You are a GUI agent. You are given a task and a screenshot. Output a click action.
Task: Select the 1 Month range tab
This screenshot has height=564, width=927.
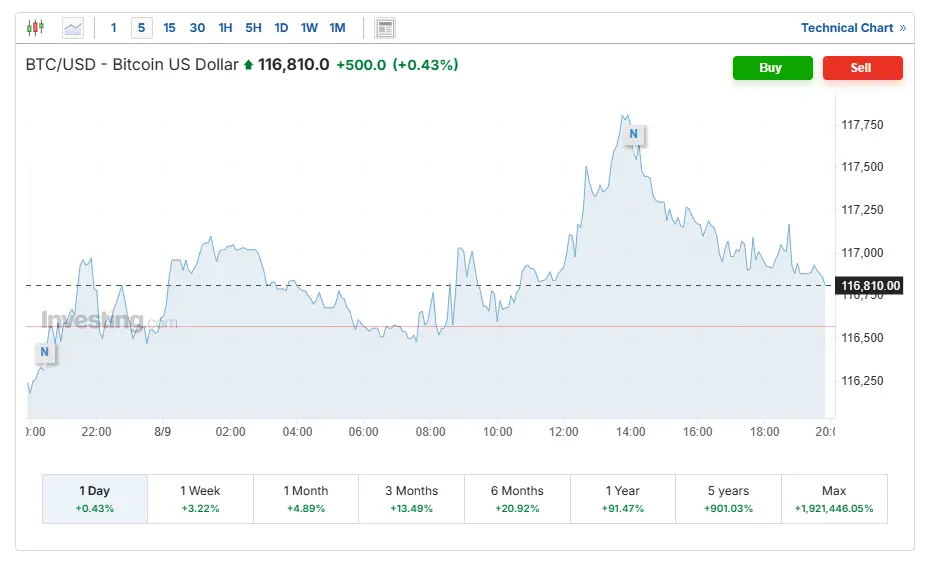click(x=306, y=499)
